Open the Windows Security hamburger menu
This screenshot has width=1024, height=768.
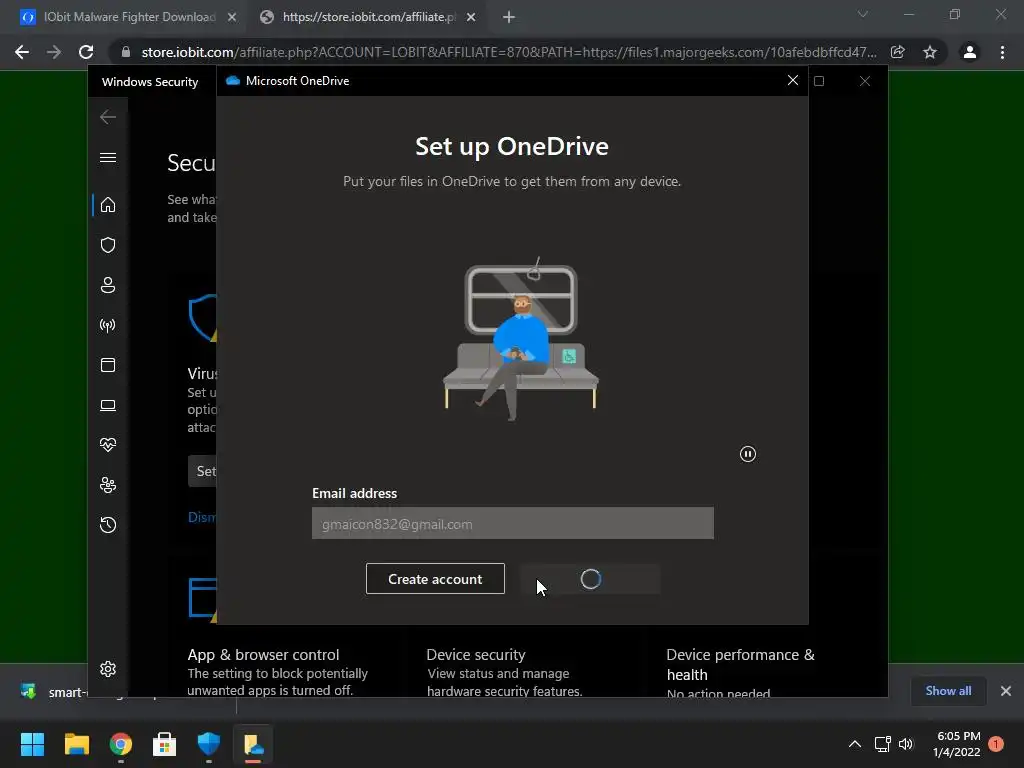pyautogui.click(x=108, y=157)
